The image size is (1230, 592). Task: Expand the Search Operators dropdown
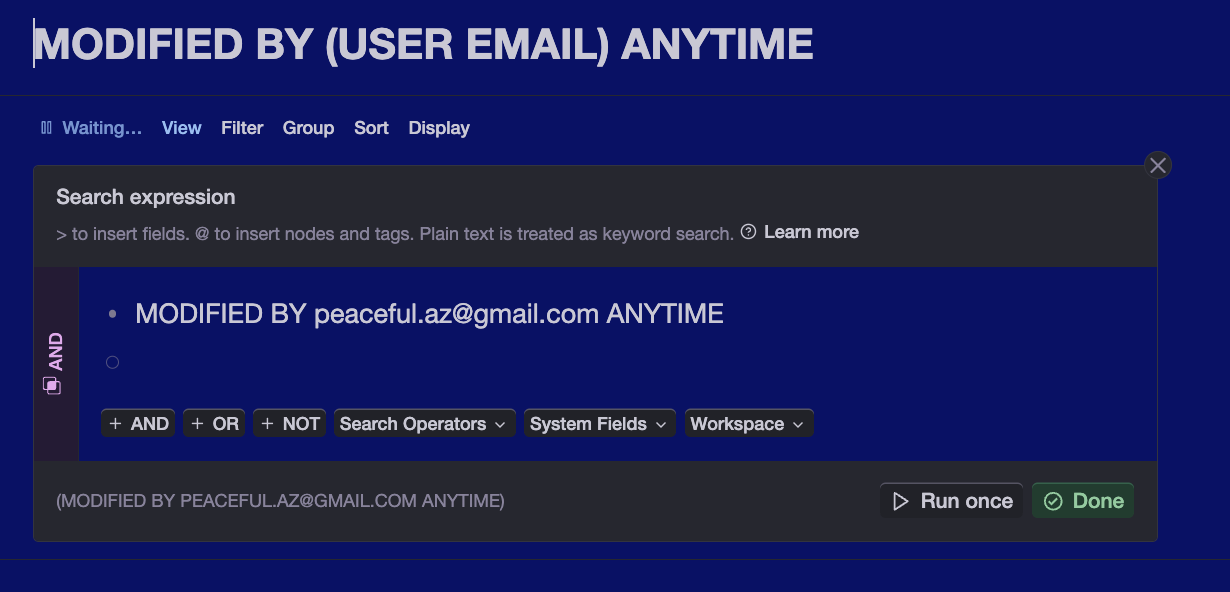pos(424,423)
